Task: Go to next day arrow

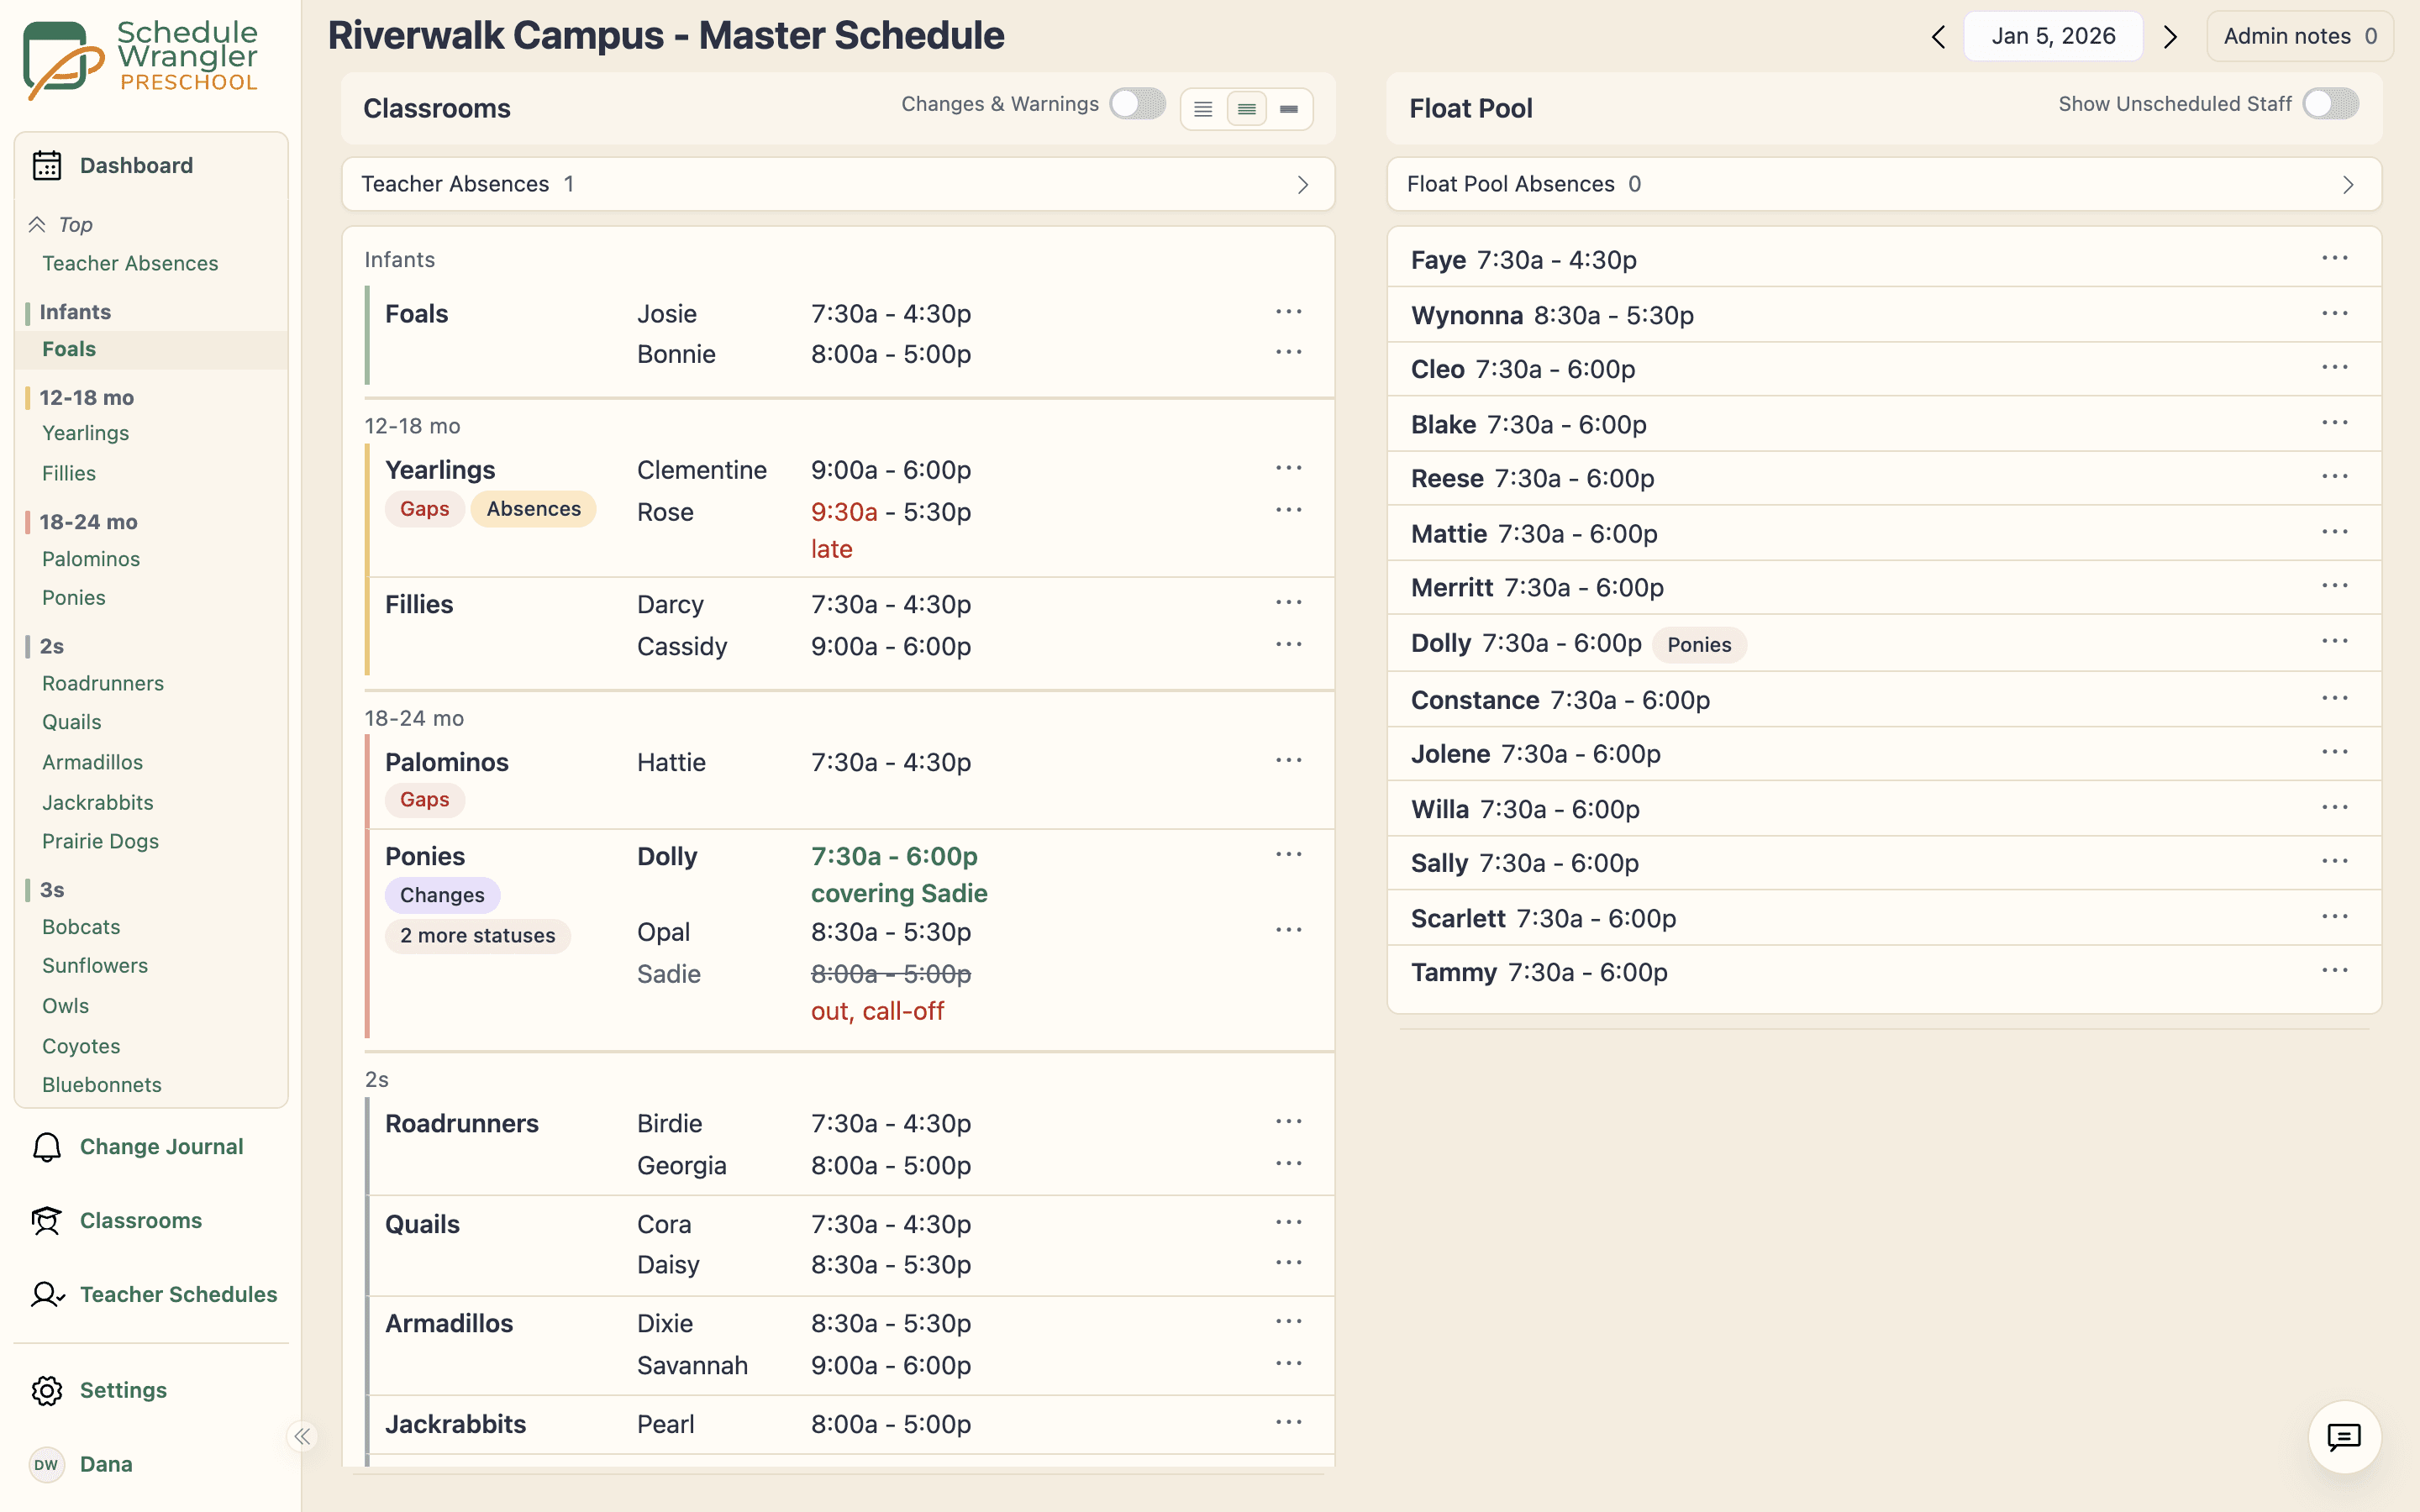Action: 2170,37
